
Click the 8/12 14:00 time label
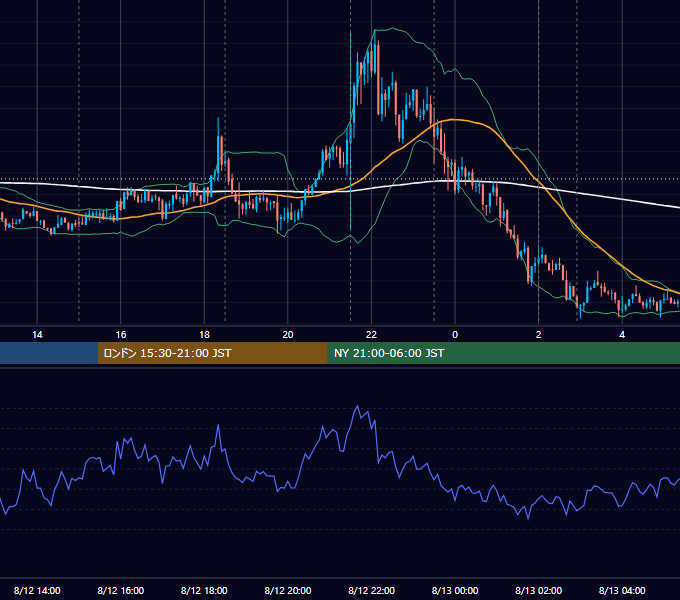tap(37, 590)
